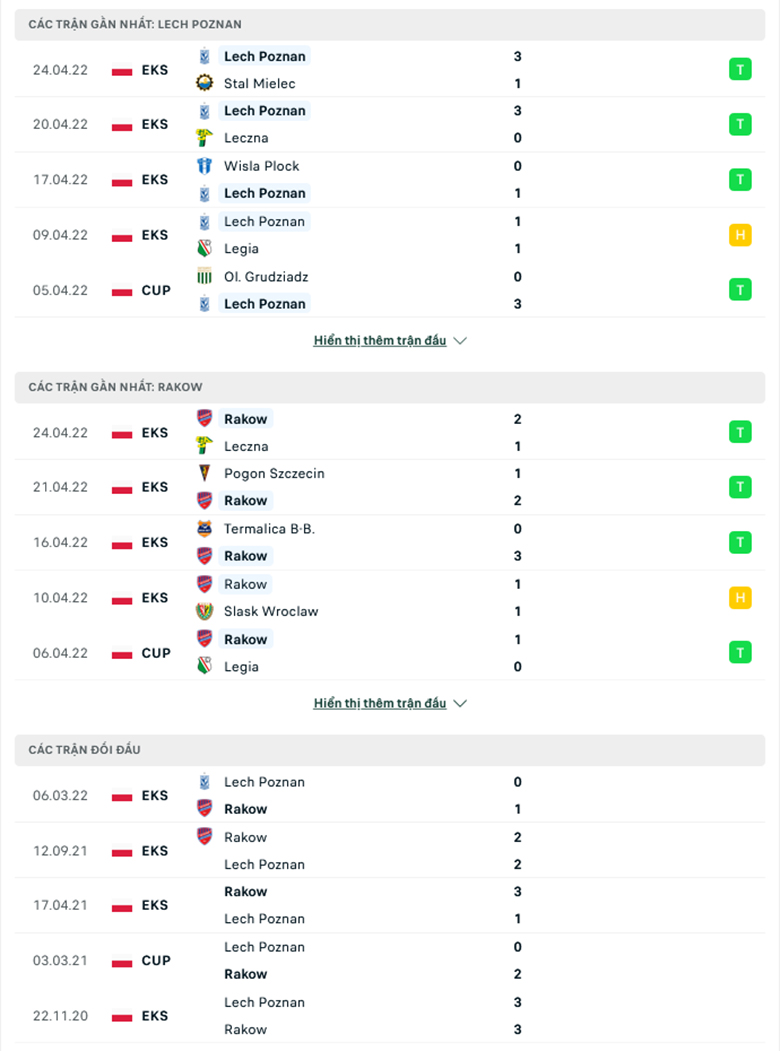Image resolution: width=780 pixels, height=1051 pixels.
Task: Click the Slask Wroclaw crest icon
Action: coord(204,611)
